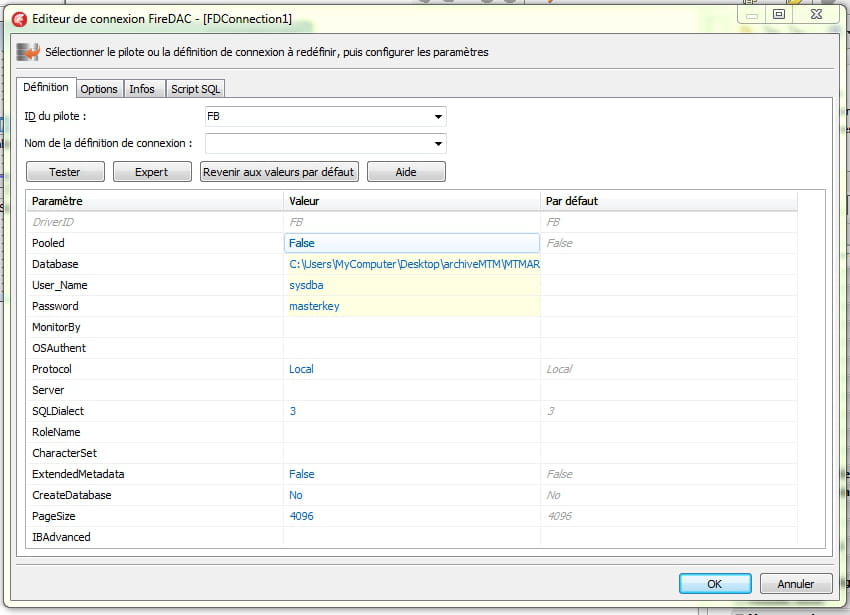Close the FireDAC connection editor window
The width and height of the screenshot is (850, 615).
(816, 15)
